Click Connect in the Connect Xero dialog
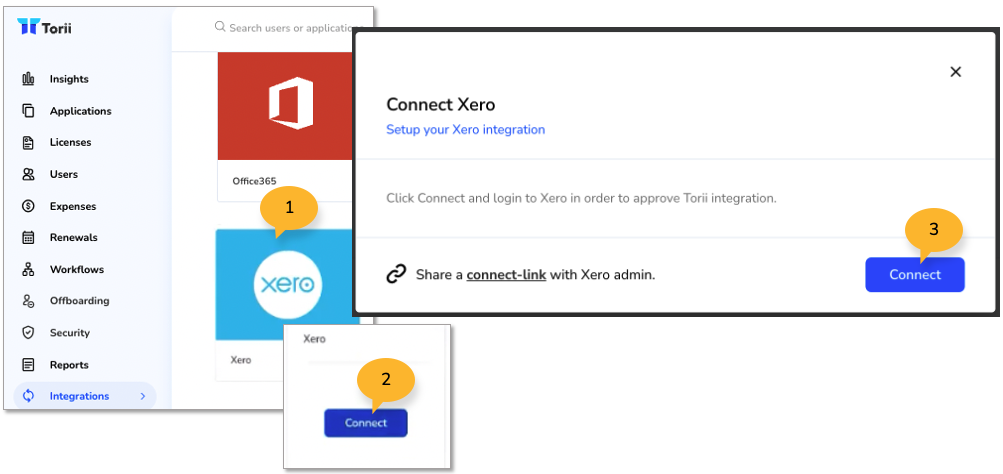 915,274
